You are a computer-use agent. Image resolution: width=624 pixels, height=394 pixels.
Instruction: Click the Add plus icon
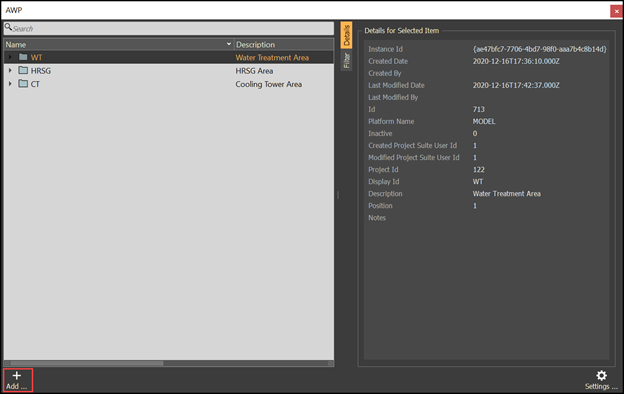click(17, 375)
